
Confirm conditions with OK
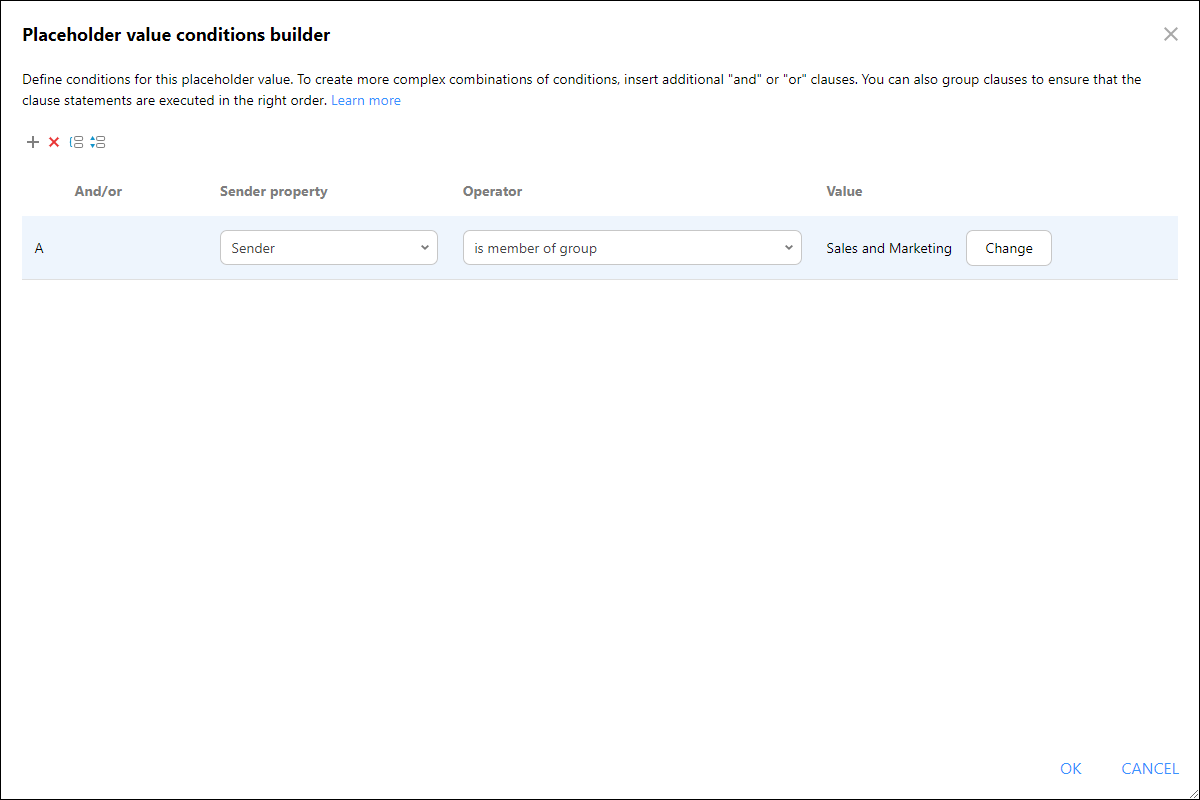point(1071,768)
